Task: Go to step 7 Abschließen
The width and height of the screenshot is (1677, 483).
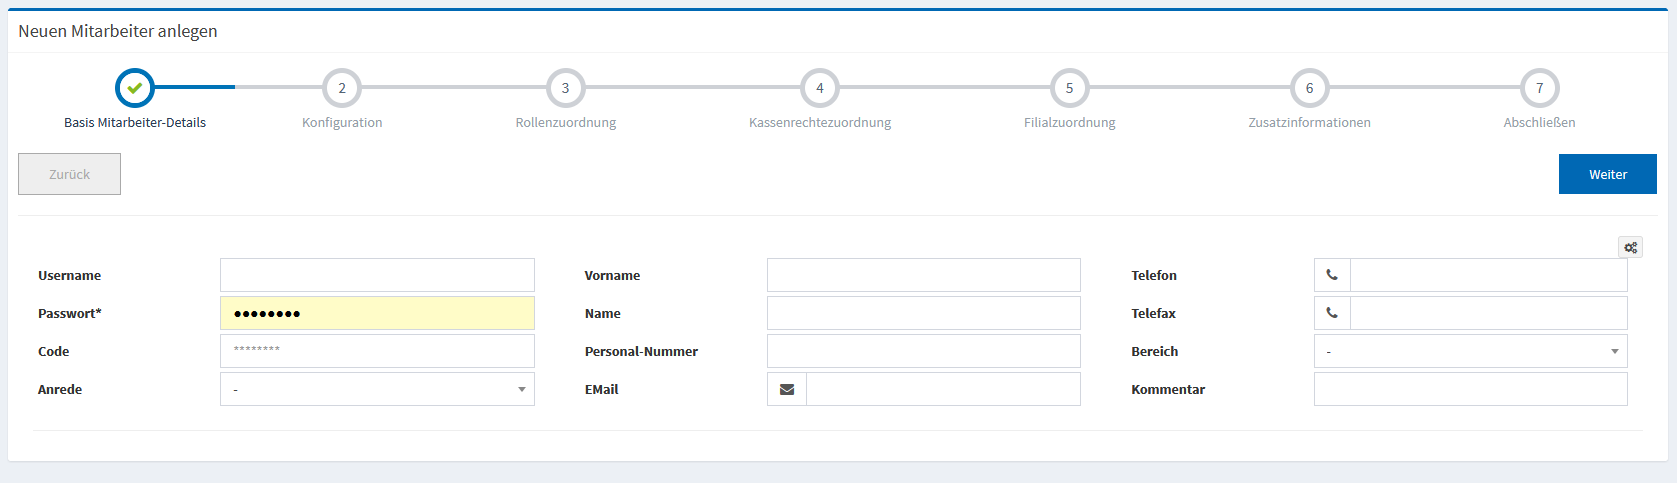Action: (1539, 88)
